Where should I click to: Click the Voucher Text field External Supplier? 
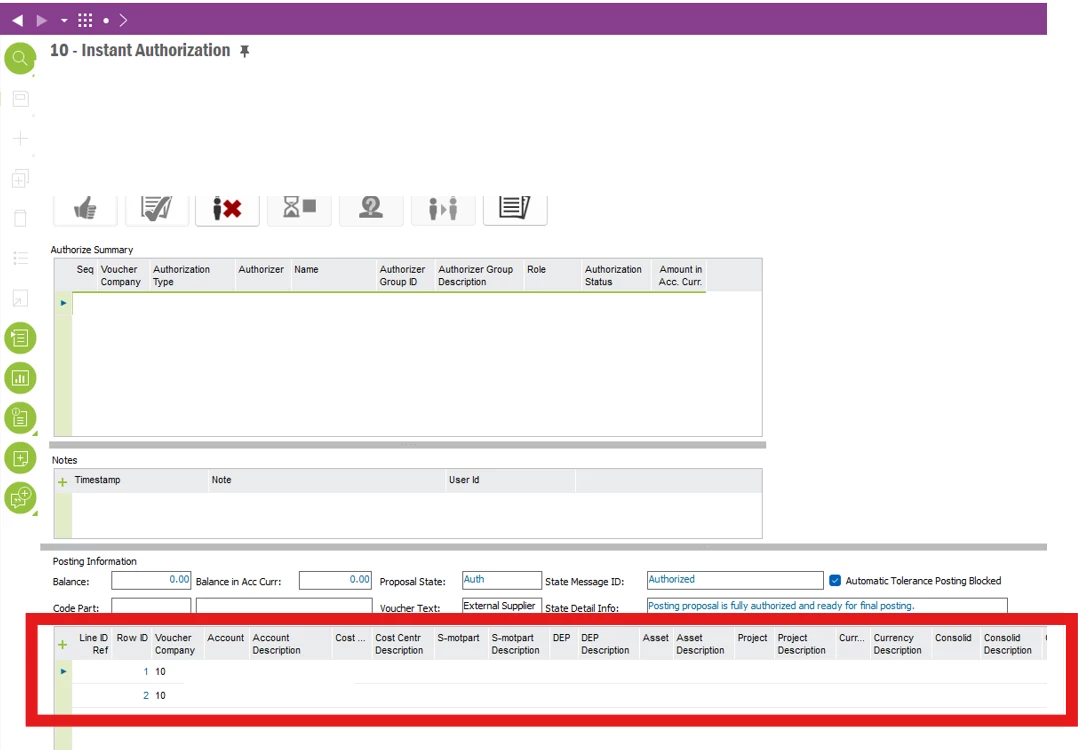coord(502,606)
